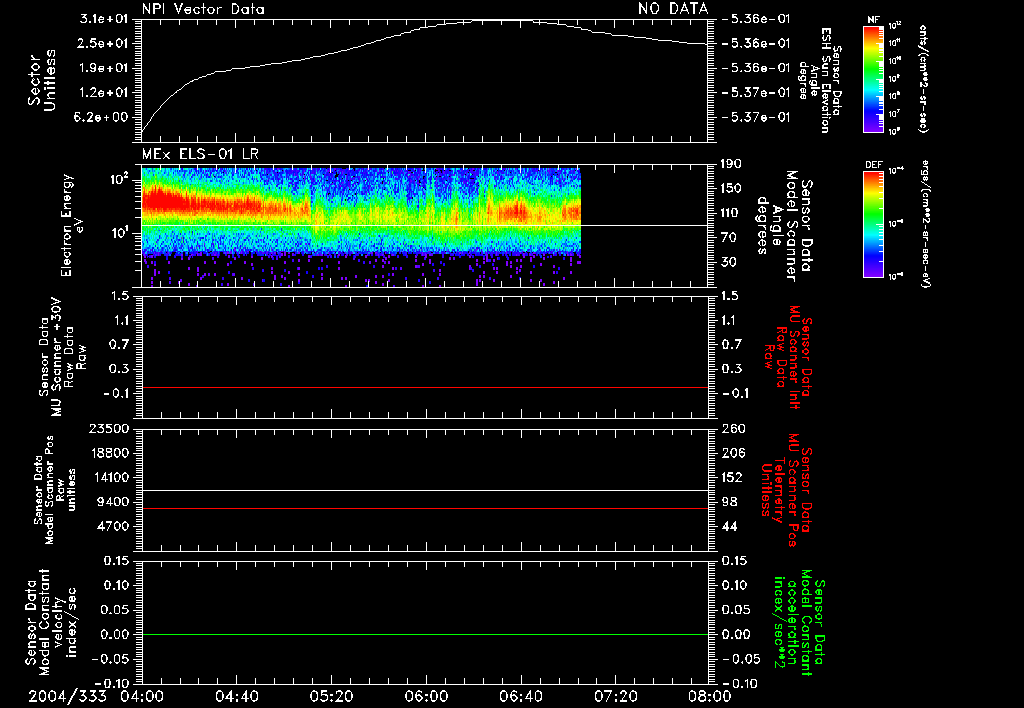Click the '04:40' time tick label
This screenshot has height=708, width=1024.
[236, 696]
